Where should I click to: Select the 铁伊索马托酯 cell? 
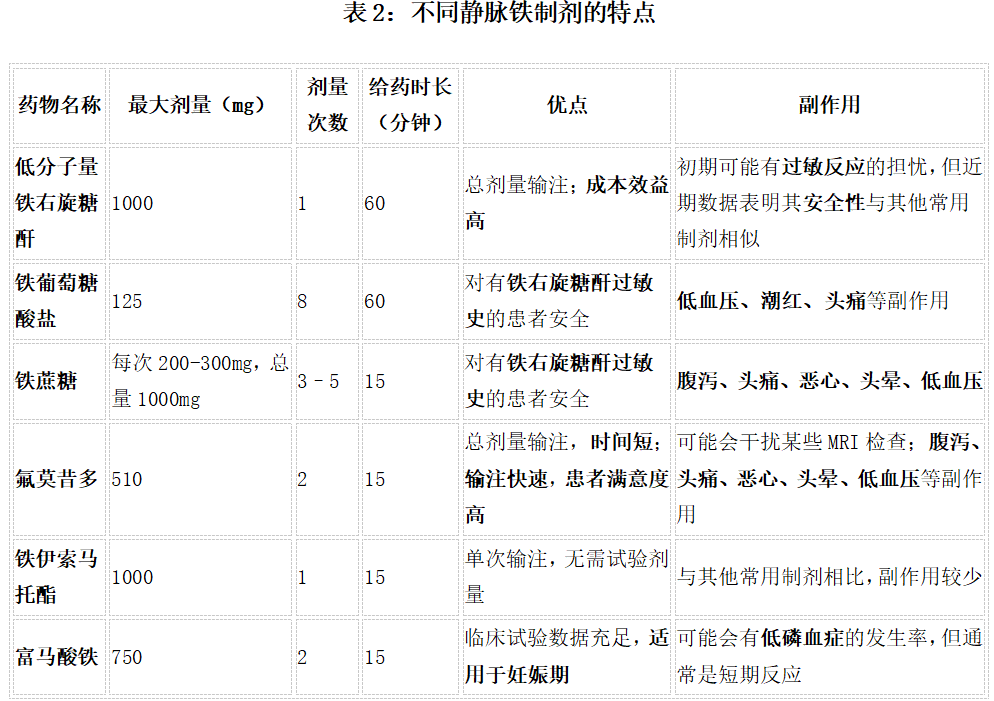pos(58,577)
